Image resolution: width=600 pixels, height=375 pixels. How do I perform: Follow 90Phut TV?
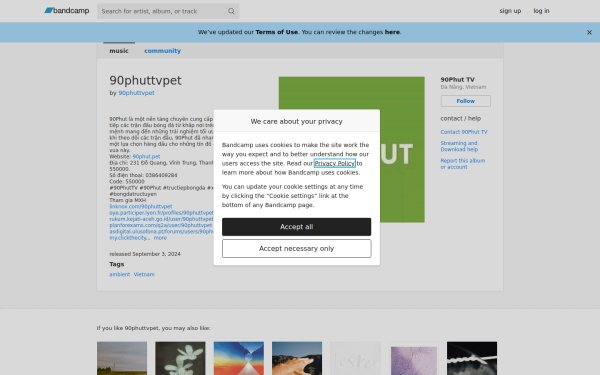[x=465, y=101]
